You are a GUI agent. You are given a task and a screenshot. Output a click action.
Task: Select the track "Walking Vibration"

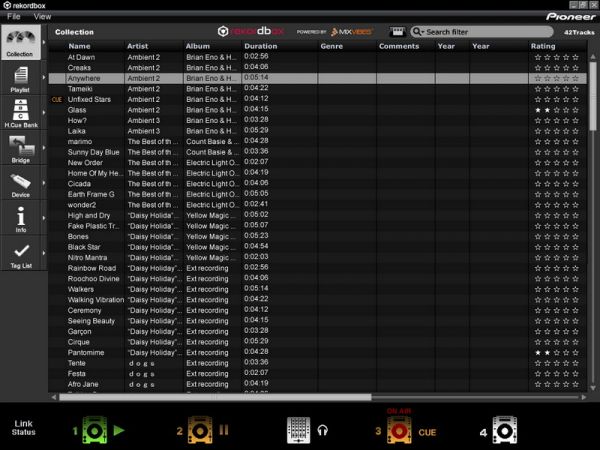(317, 300)
